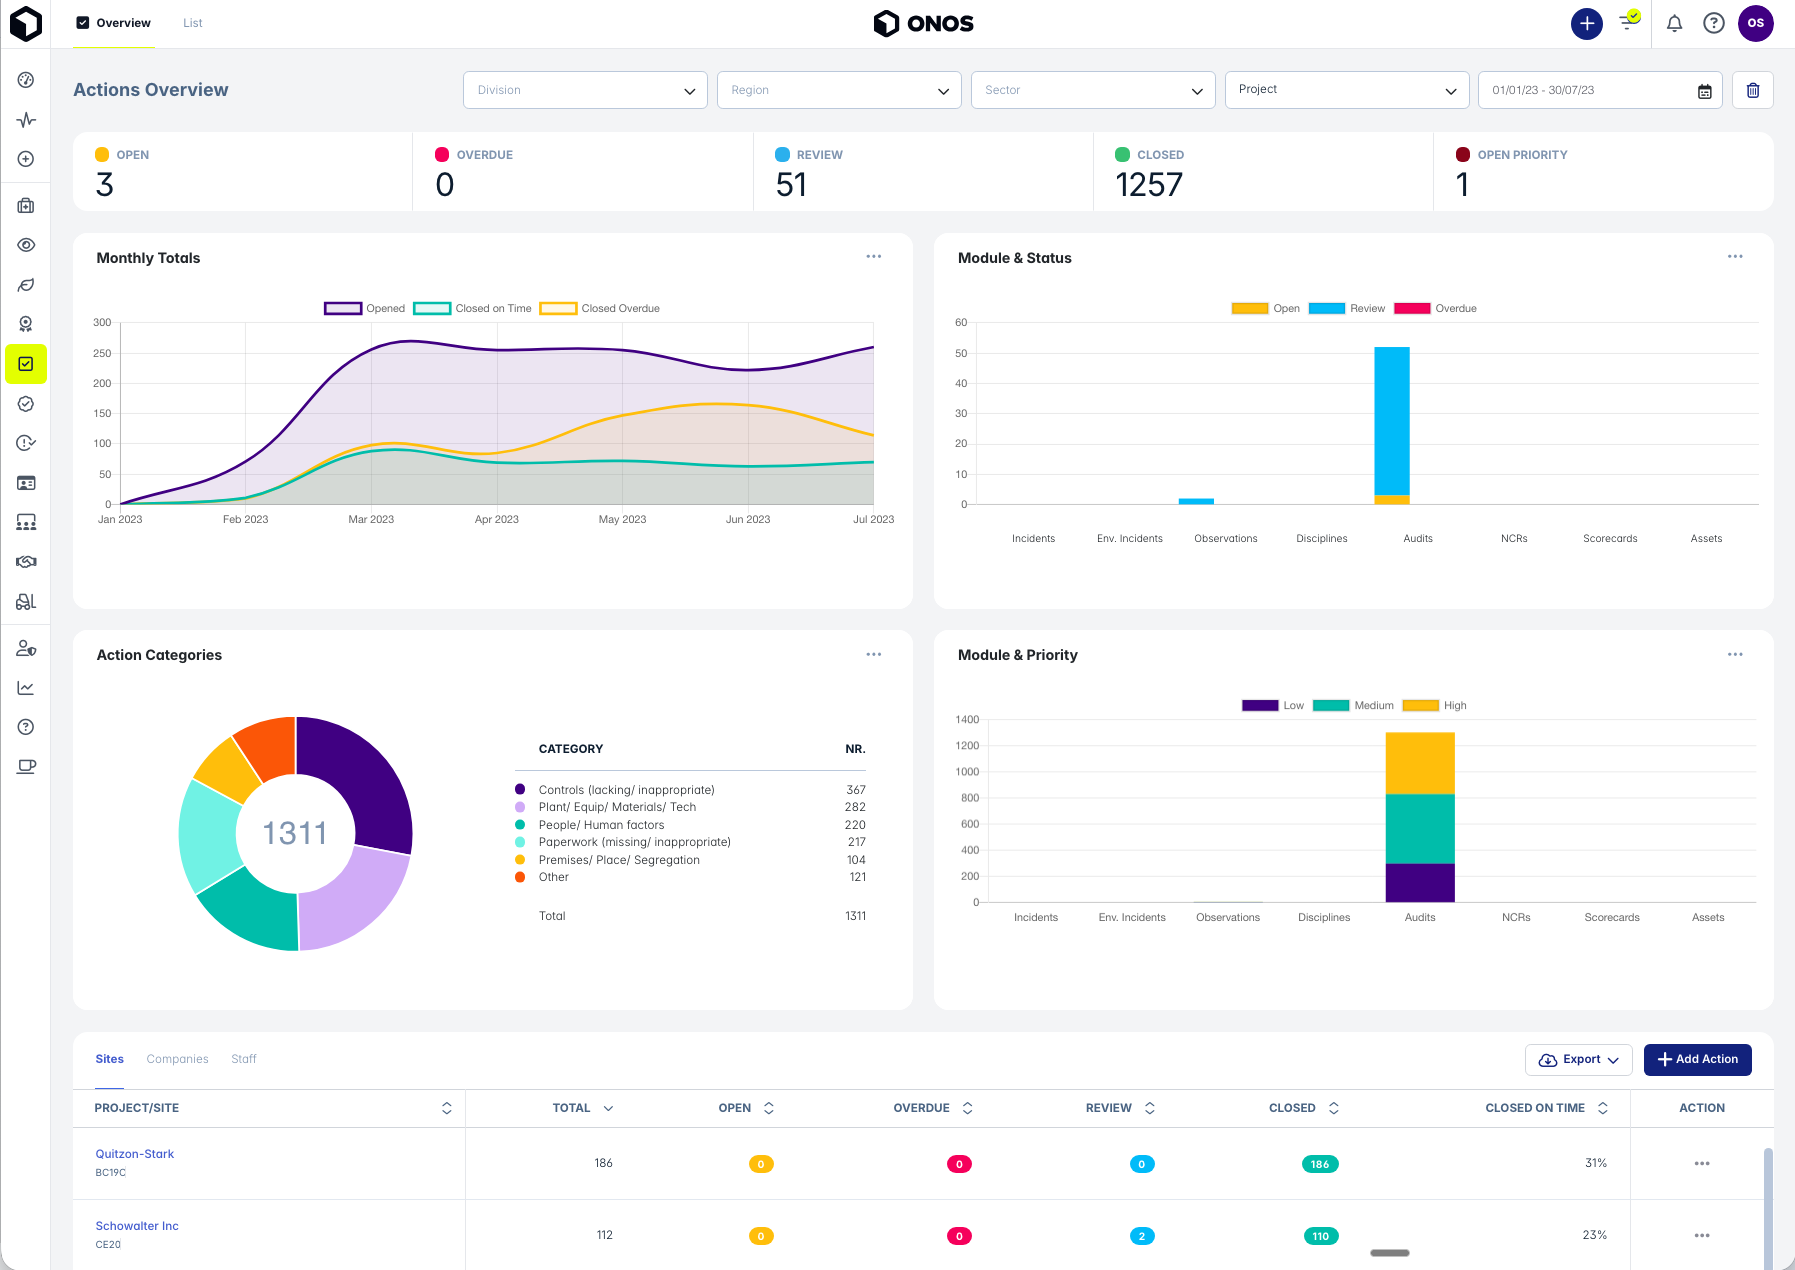Select the activity pulse icon in sidebar
Image resolution: width=1795 pixels, height=1270 pixels.
(x=26, y=120)
